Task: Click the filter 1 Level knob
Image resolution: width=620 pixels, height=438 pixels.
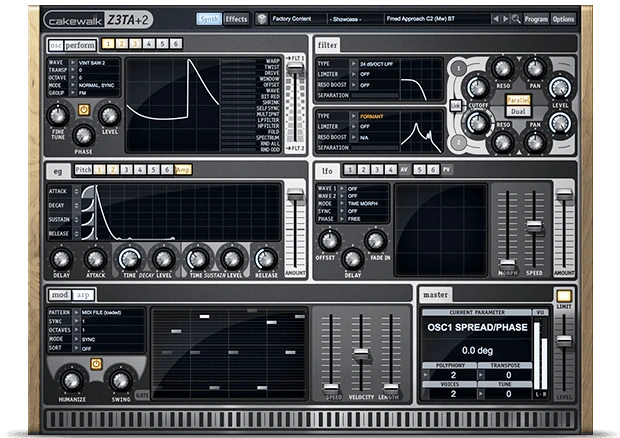Action: pos(560,88)
